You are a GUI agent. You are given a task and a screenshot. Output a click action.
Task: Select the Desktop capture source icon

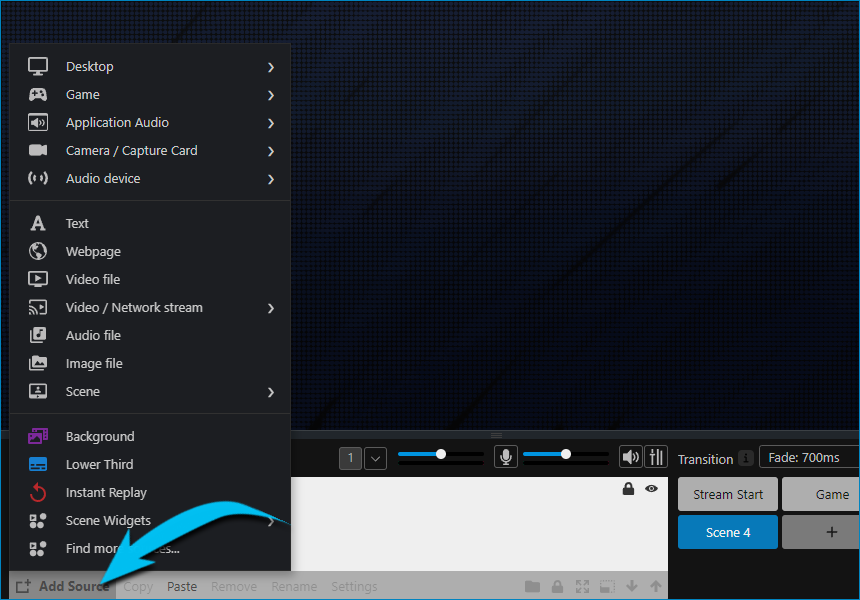(x=38, y=66)
